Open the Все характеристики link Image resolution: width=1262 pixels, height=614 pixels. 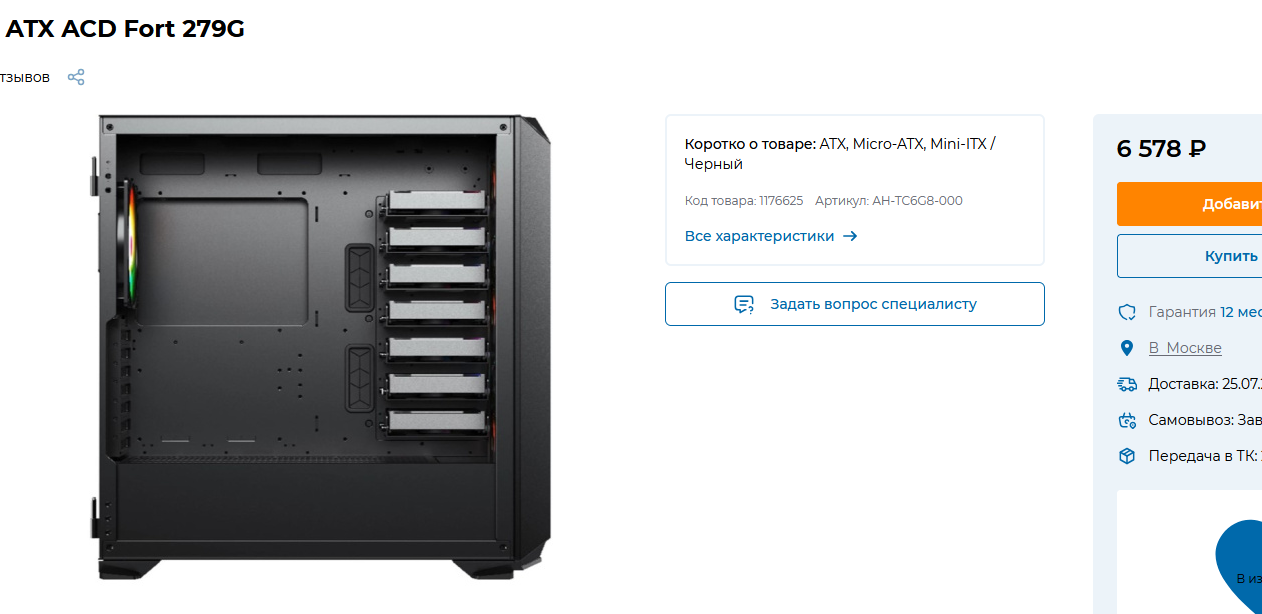coord(759,237)
